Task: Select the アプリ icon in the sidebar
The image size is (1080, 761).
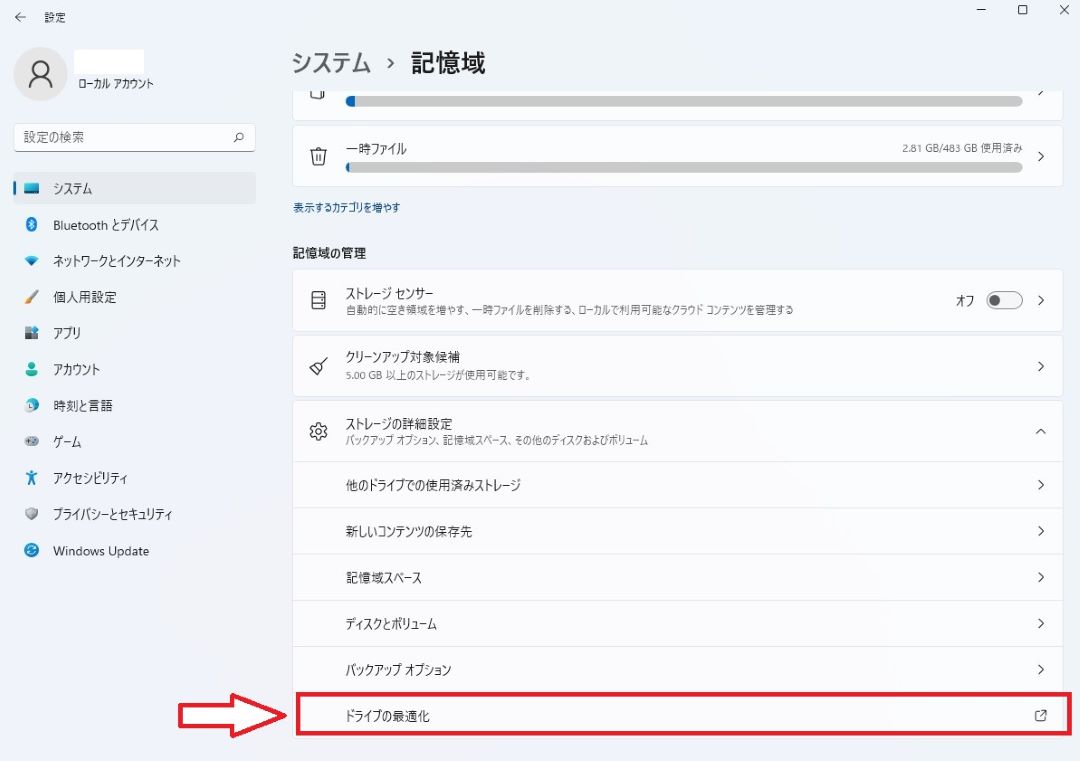Action: 34,333
